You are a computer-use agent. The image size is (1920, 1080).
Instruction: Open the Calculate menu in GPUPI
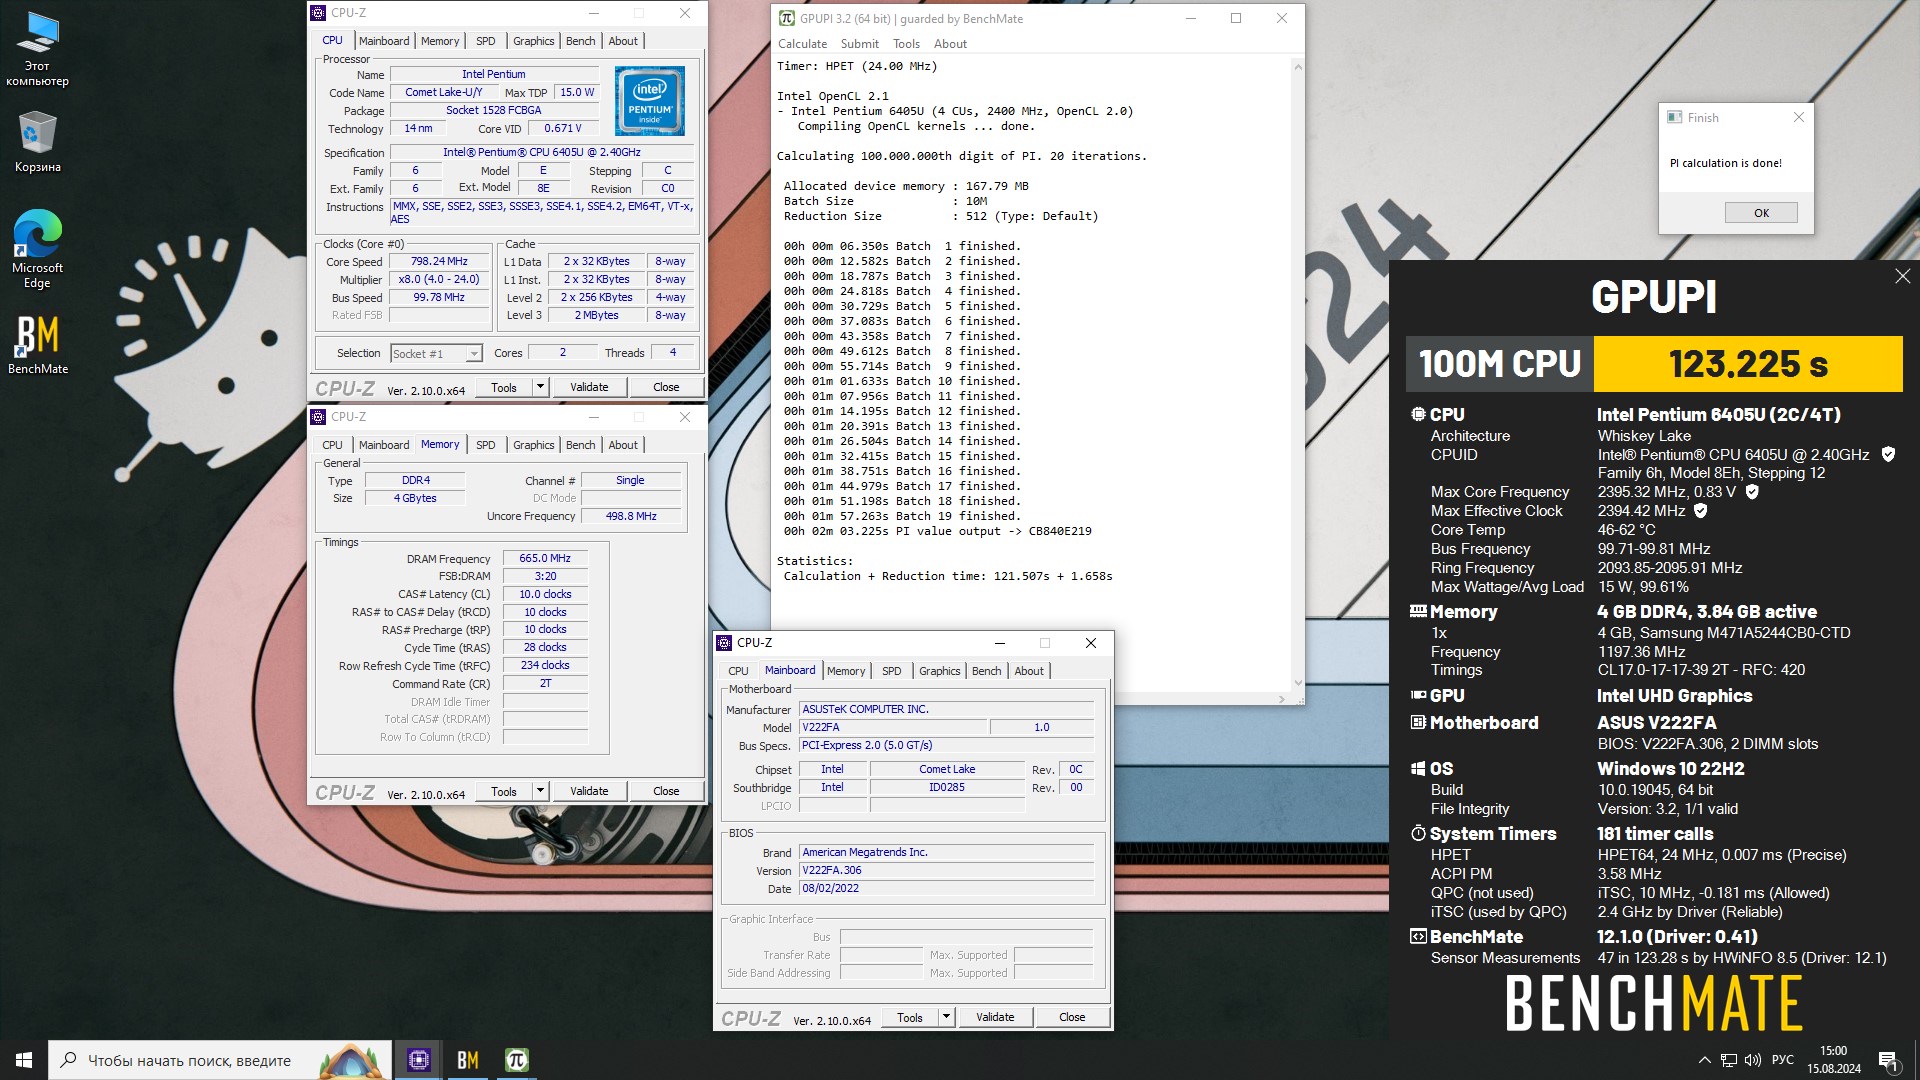pos(802,44)
